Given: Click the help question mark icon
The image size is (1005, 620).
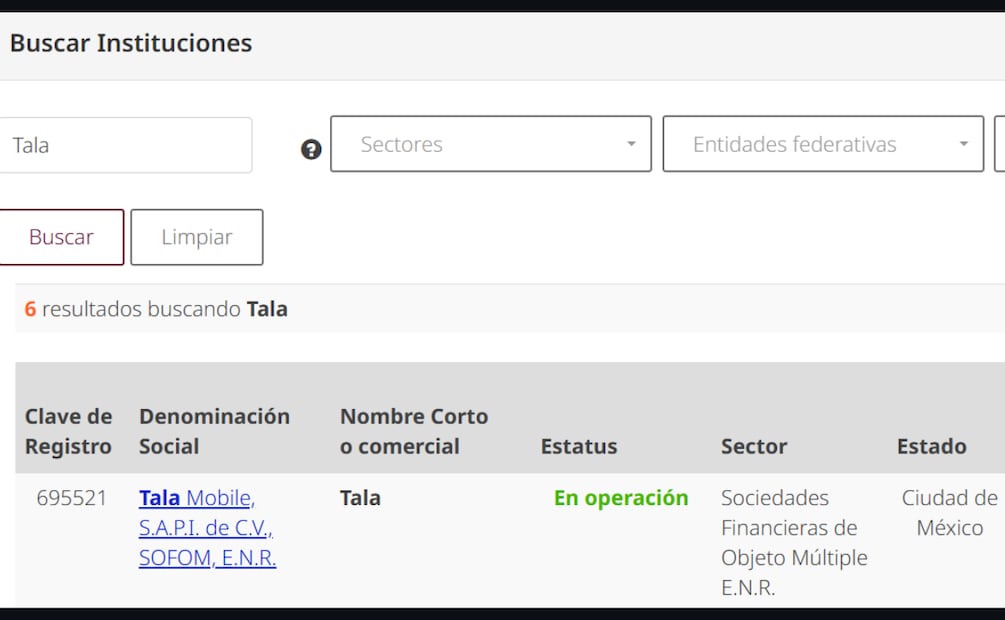Looking at the screenshot, I should tap(311, 148).
